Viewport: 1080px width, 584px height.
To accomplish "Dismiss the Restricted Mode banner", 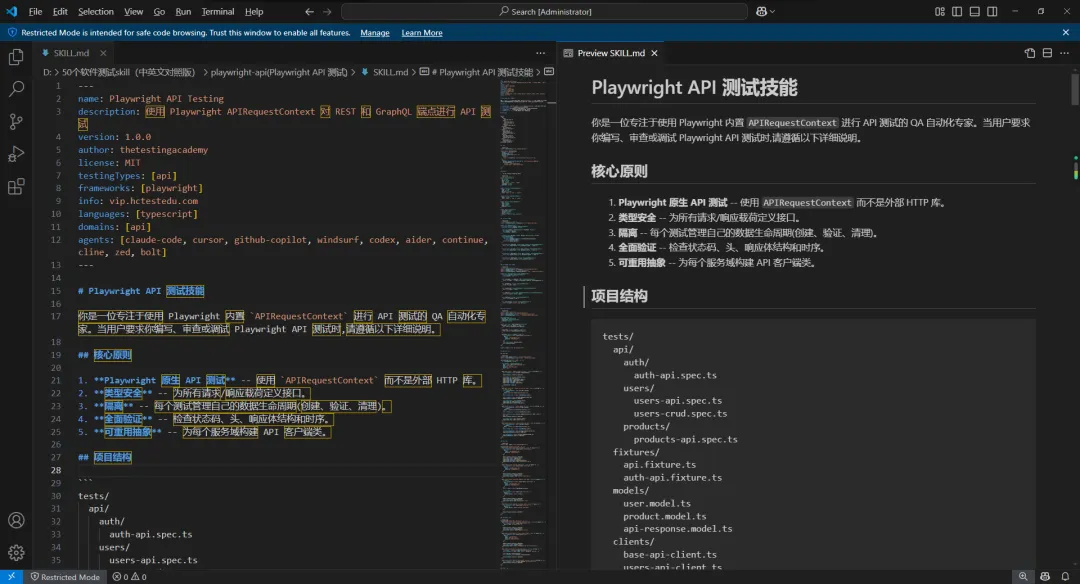I will click(1066, 32).
